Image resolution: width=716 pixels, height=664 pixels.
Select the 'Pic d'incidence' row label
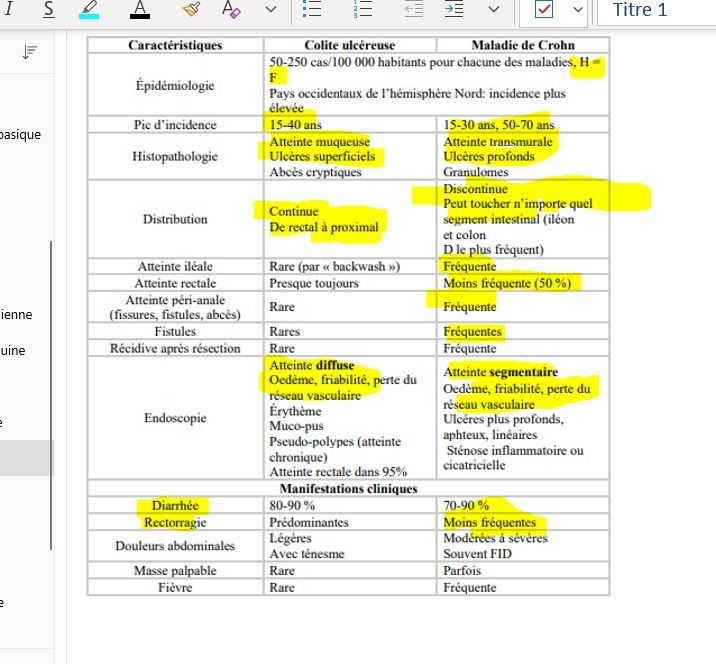175,125
